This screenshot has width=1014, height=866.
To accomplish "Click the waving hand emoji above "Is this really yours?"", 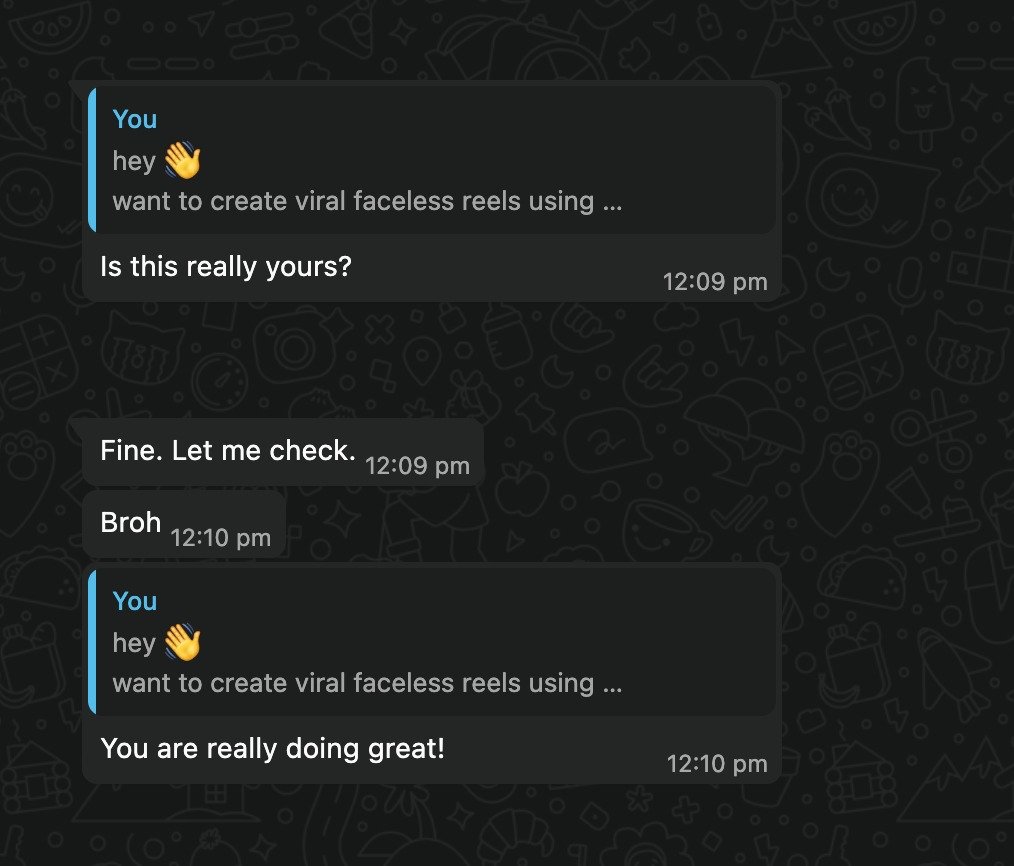I will (182, 160).
